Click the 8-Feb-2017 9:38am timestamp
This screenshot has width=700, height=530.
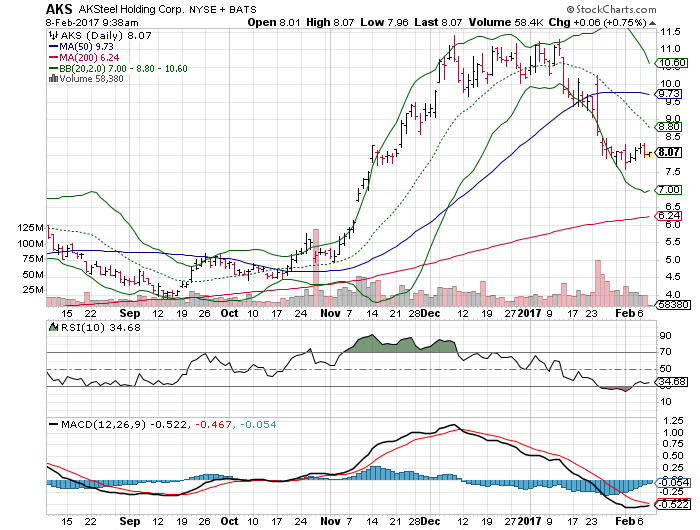tap(92, 22)
